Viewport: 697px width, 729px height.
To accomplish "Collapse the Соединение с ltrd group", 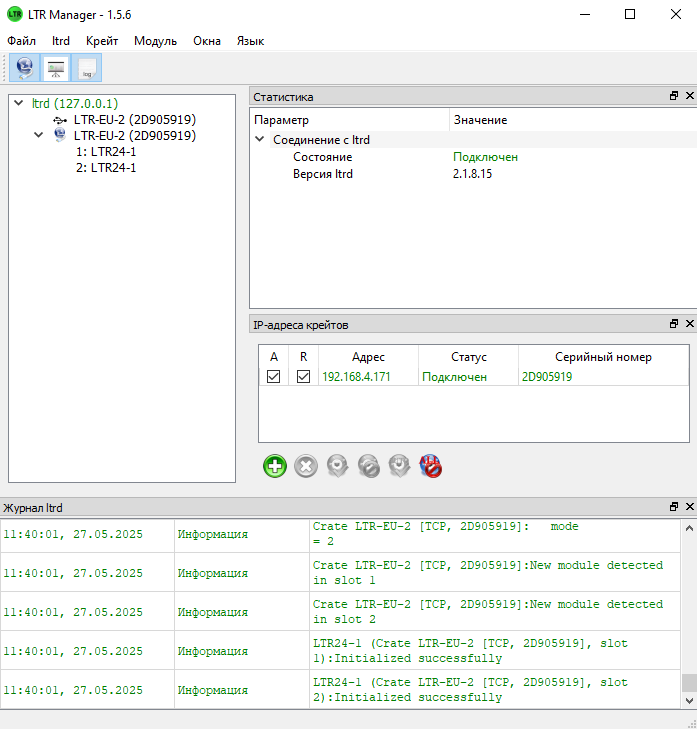I will coord(260,139).
